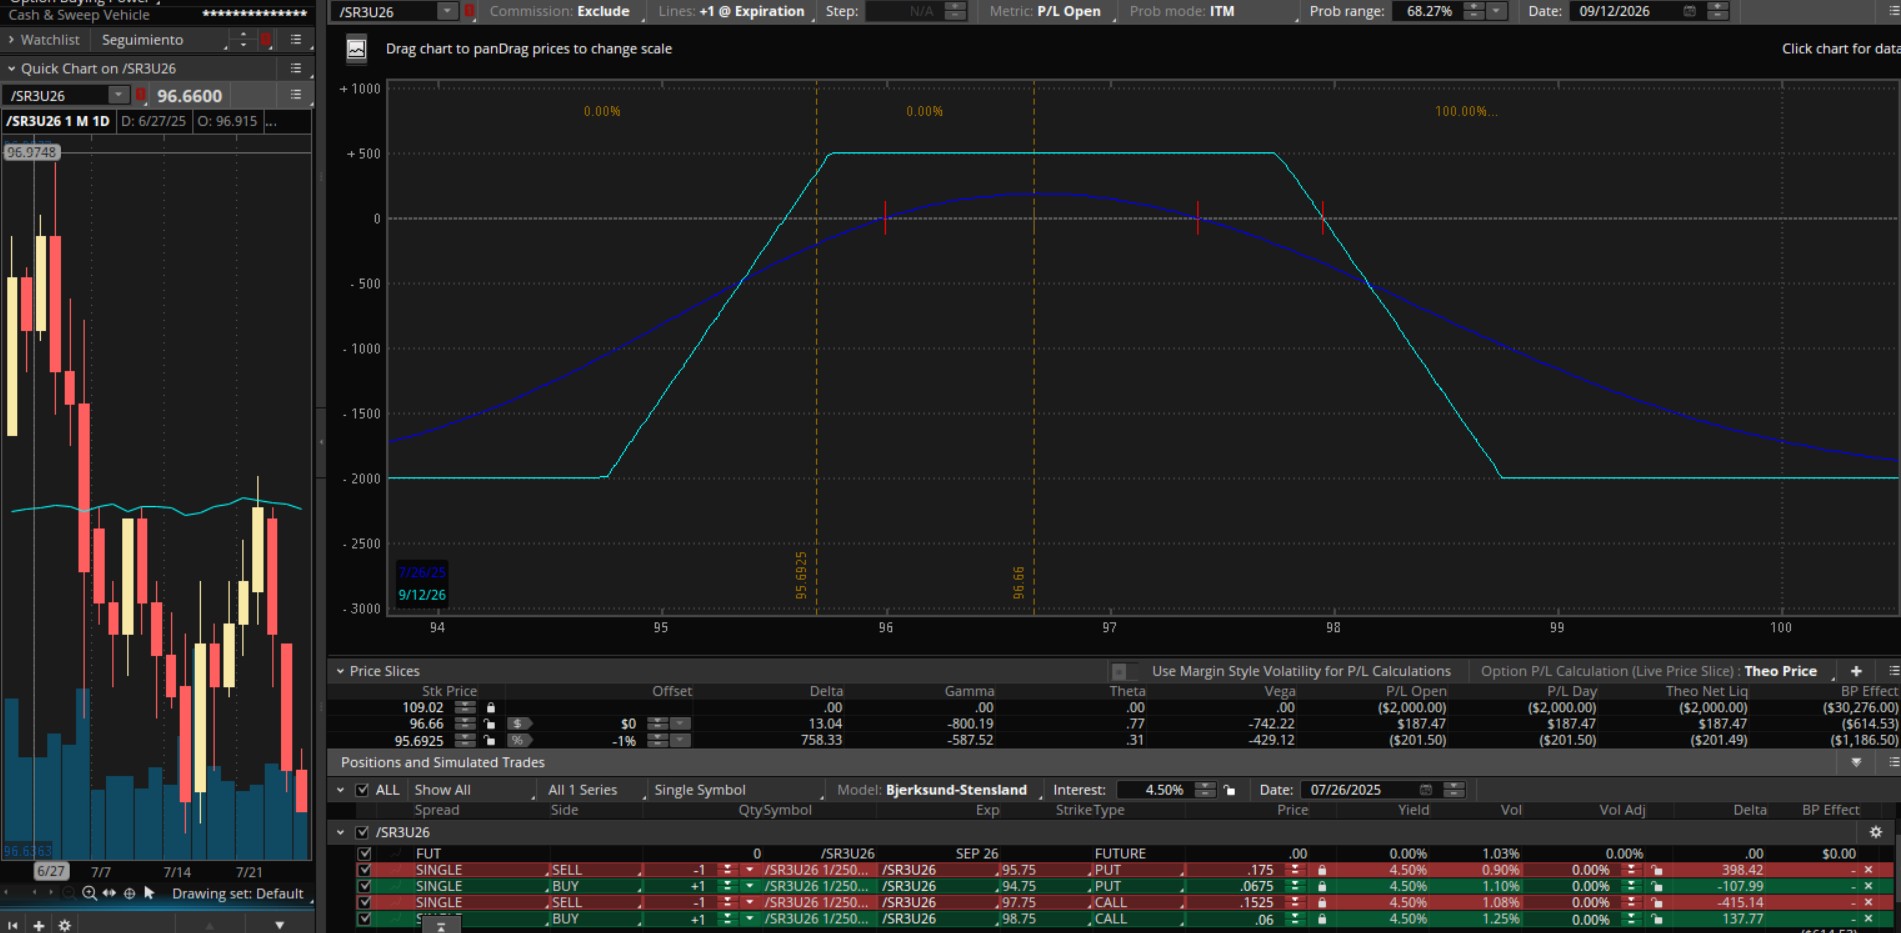Toggle Use Margin Style Volatility switch

tap(1124, 671)
